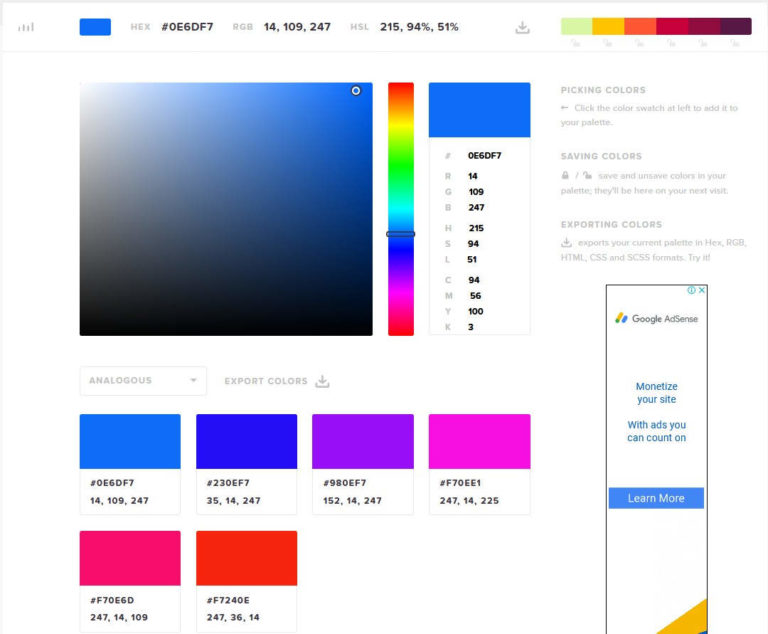The width and height of the screenshot is (768, 634).
Task: Click the top bar HEX value #0E6DF7
Action: pyautogui.click(x=188, y=27)
